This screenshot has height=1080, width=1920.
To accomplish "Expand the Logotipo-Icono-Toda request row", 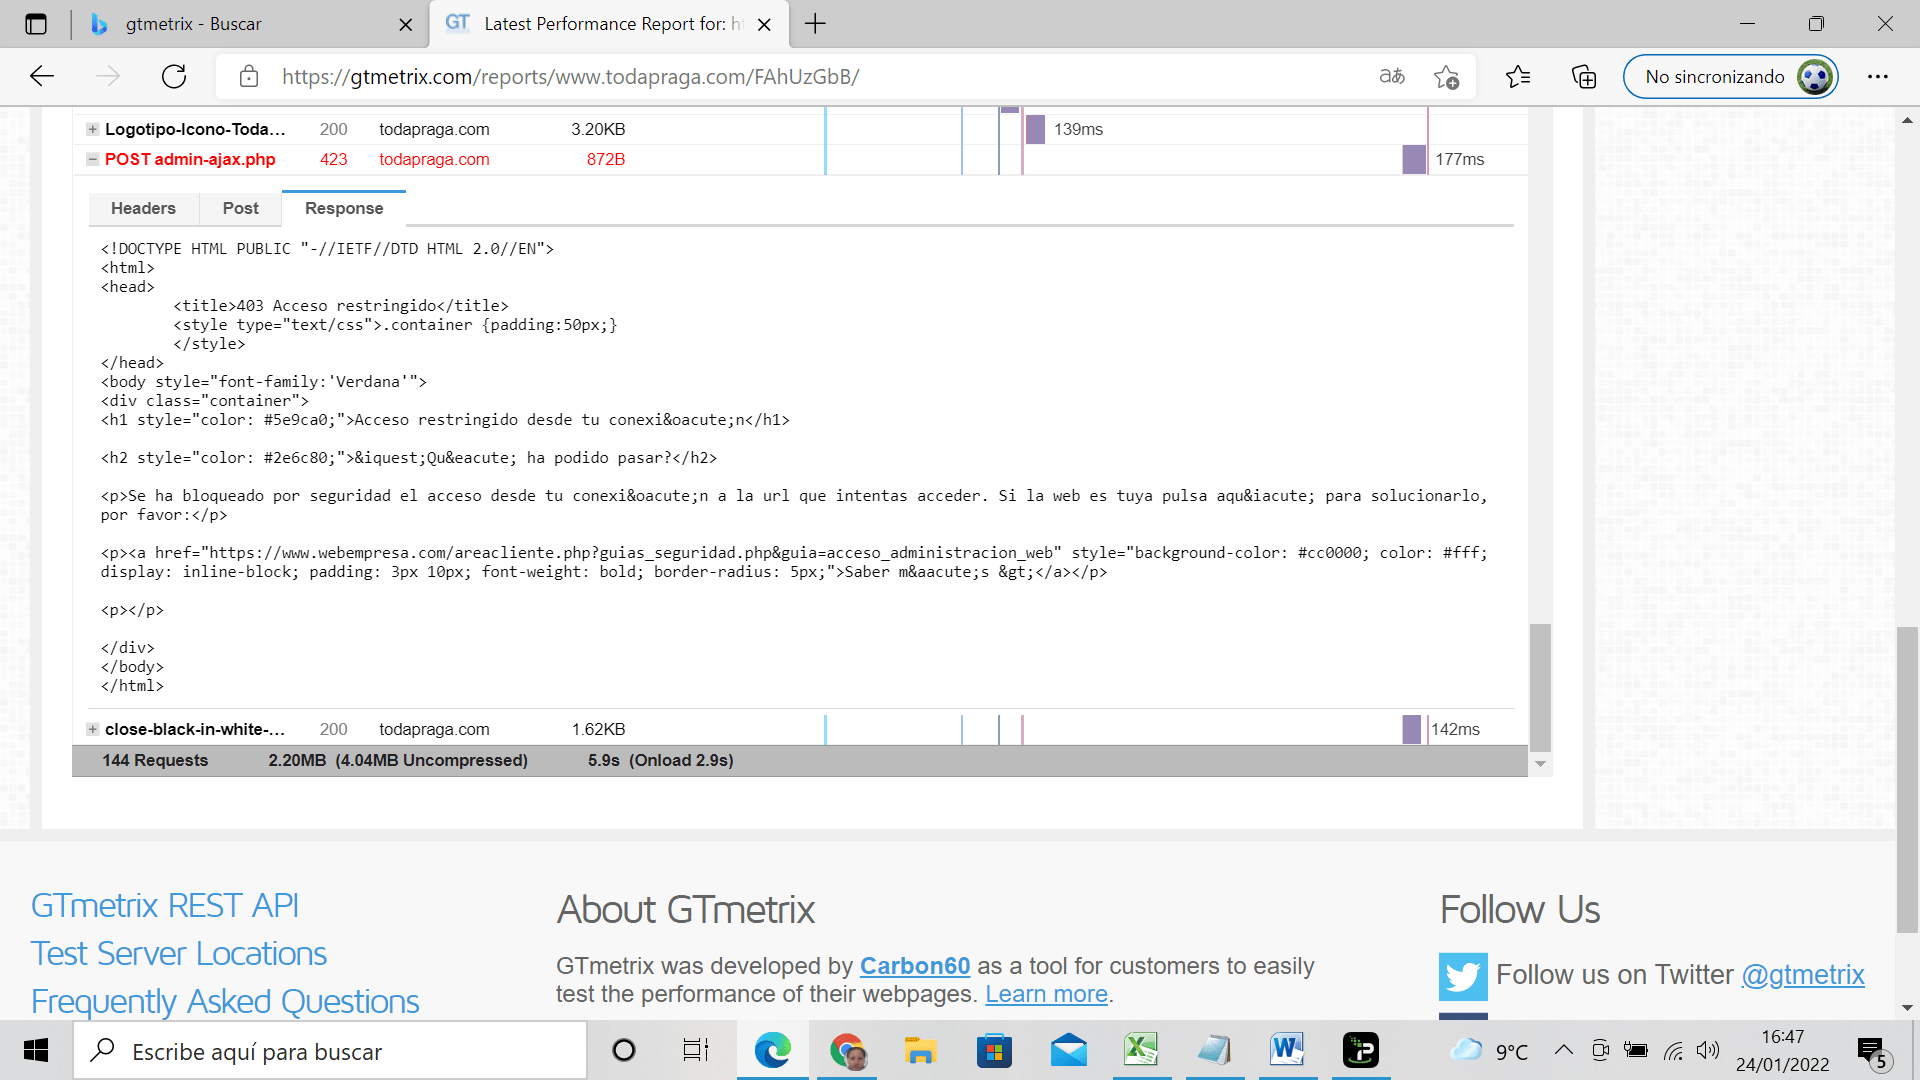I will tap(92, 129).
